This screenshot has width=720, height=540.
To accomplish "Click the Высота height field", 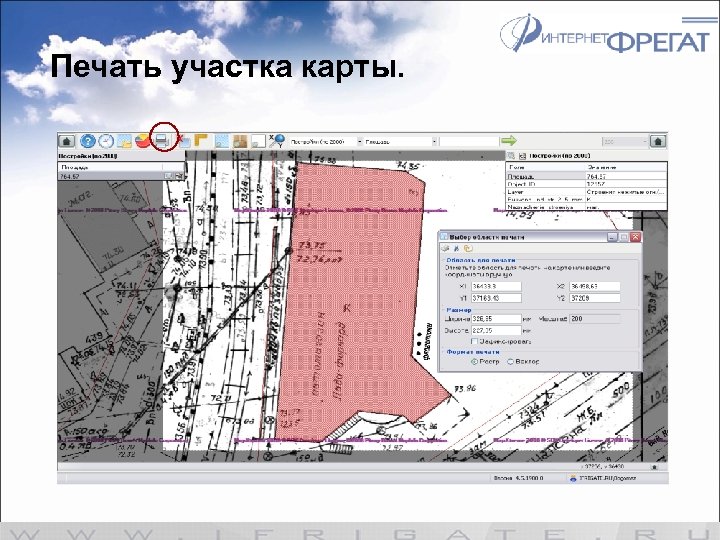I will coord(496,331).
